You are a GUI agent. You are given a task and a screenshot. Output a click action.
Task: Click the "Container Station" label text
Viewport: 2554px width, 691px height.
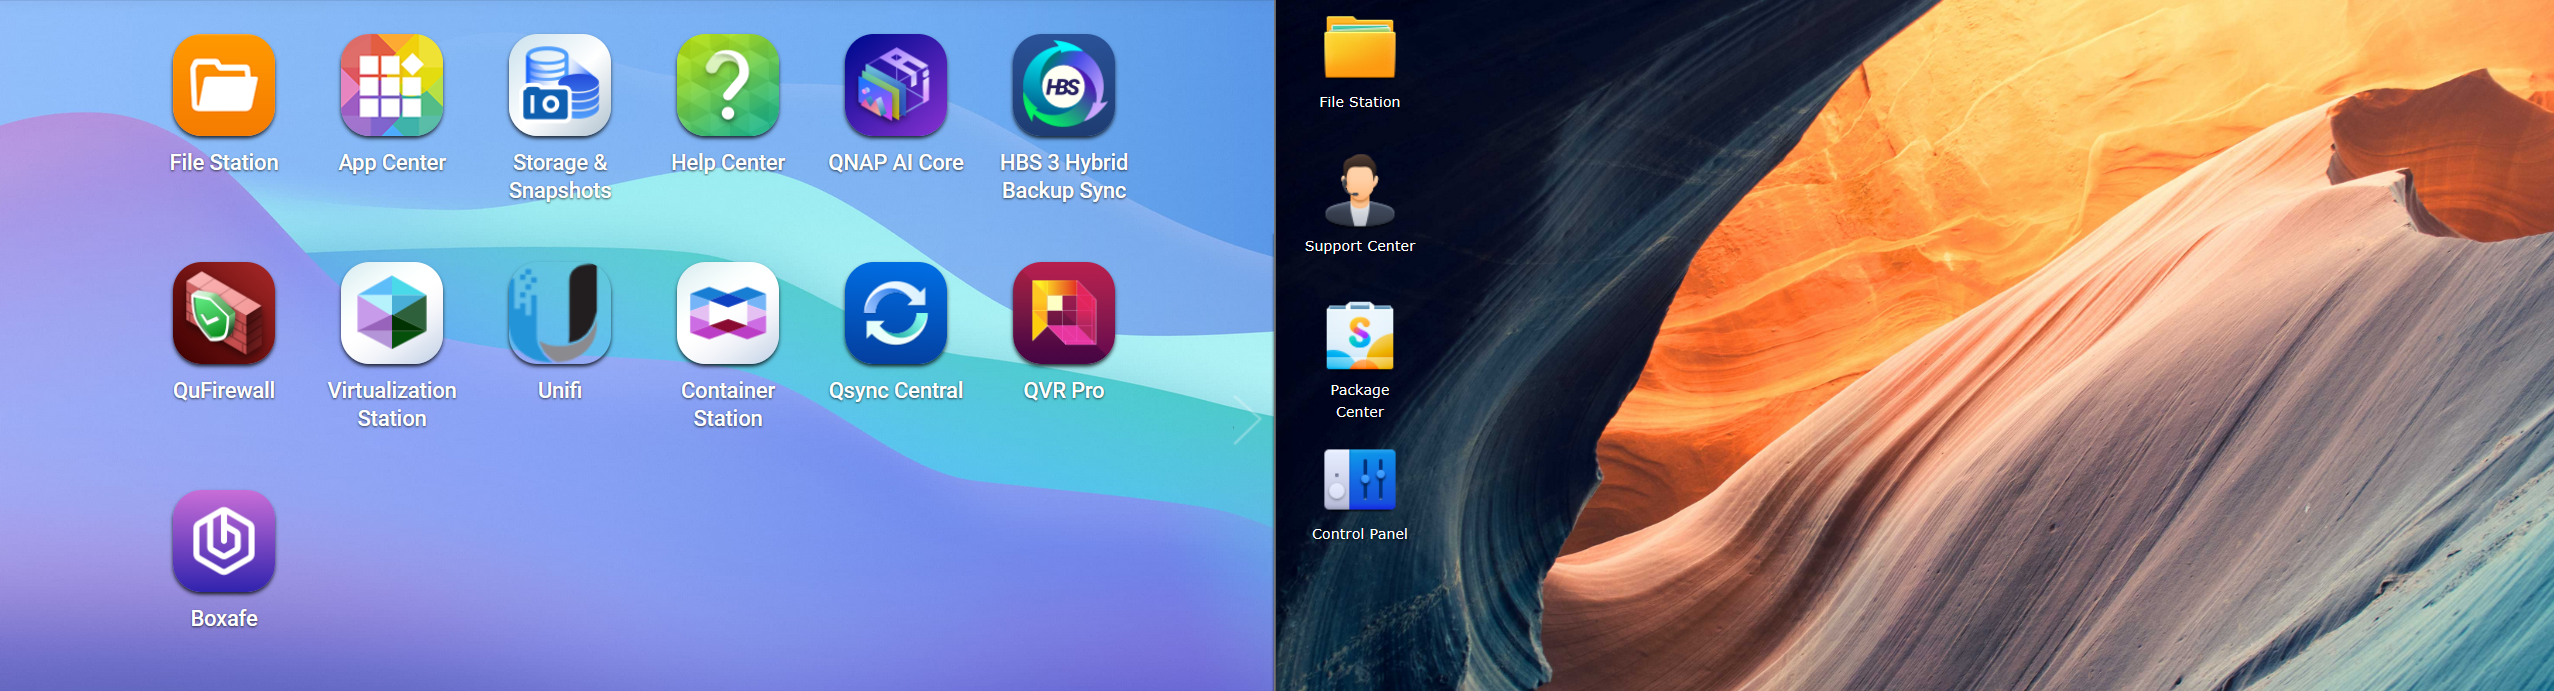point(728,404)
